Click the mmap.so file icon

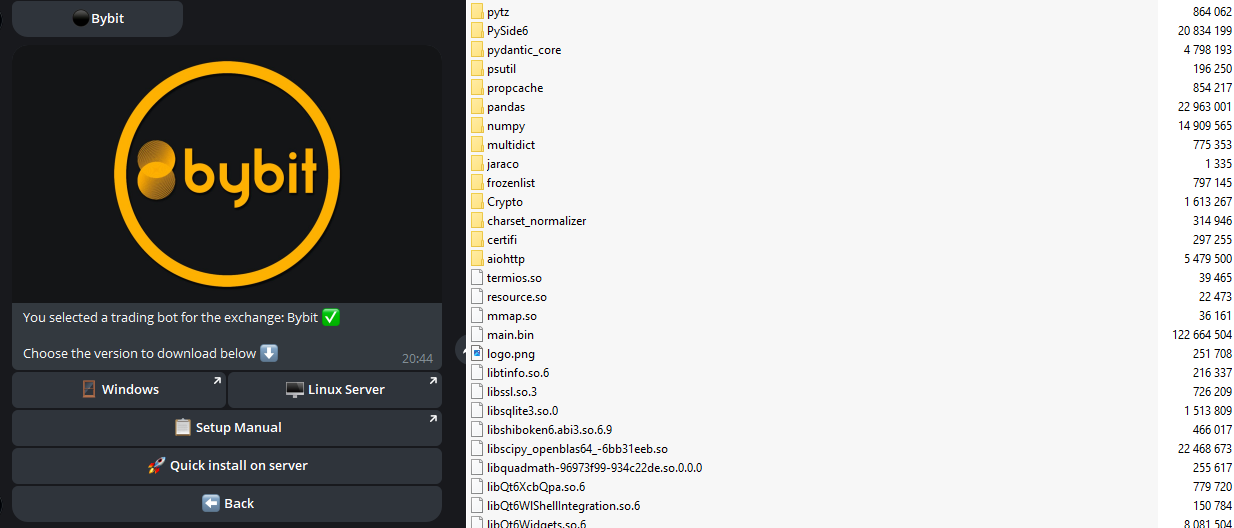(x=477, y=316)
